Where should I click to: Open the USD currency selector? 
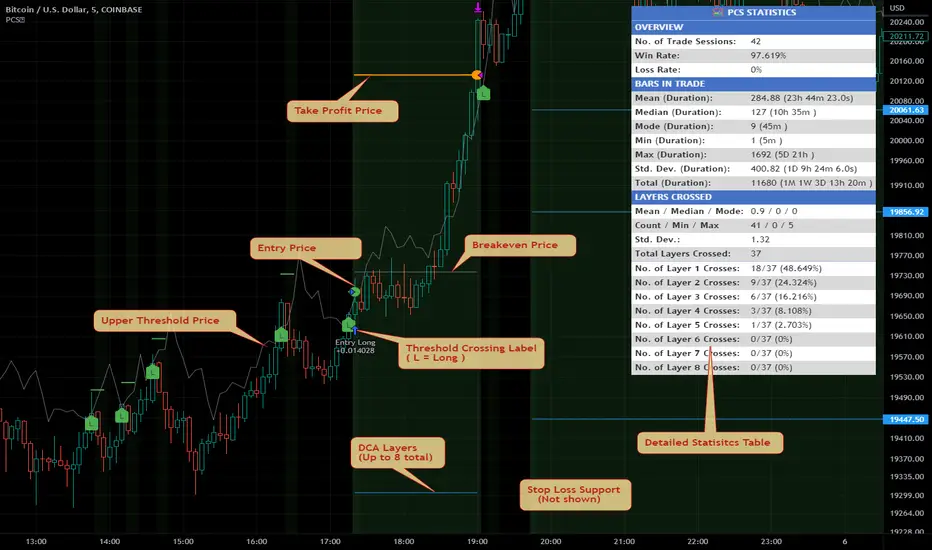[x=897, y=8]
